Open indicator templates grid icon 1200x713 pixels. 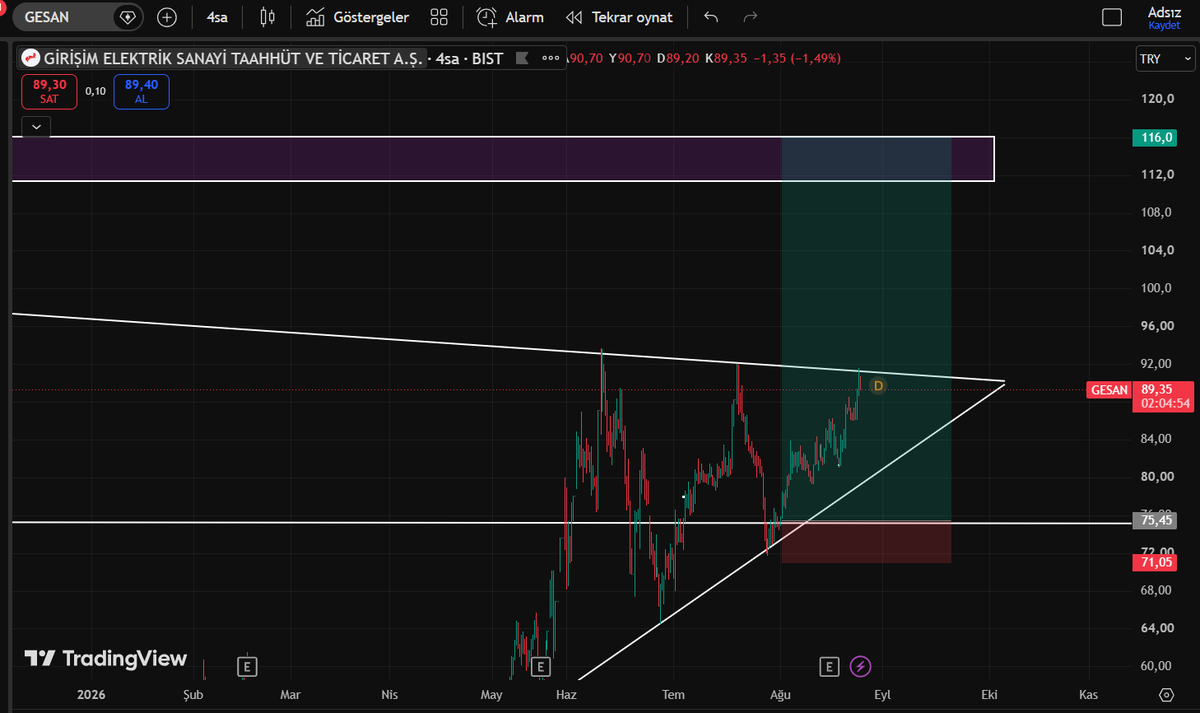[439, 17]
